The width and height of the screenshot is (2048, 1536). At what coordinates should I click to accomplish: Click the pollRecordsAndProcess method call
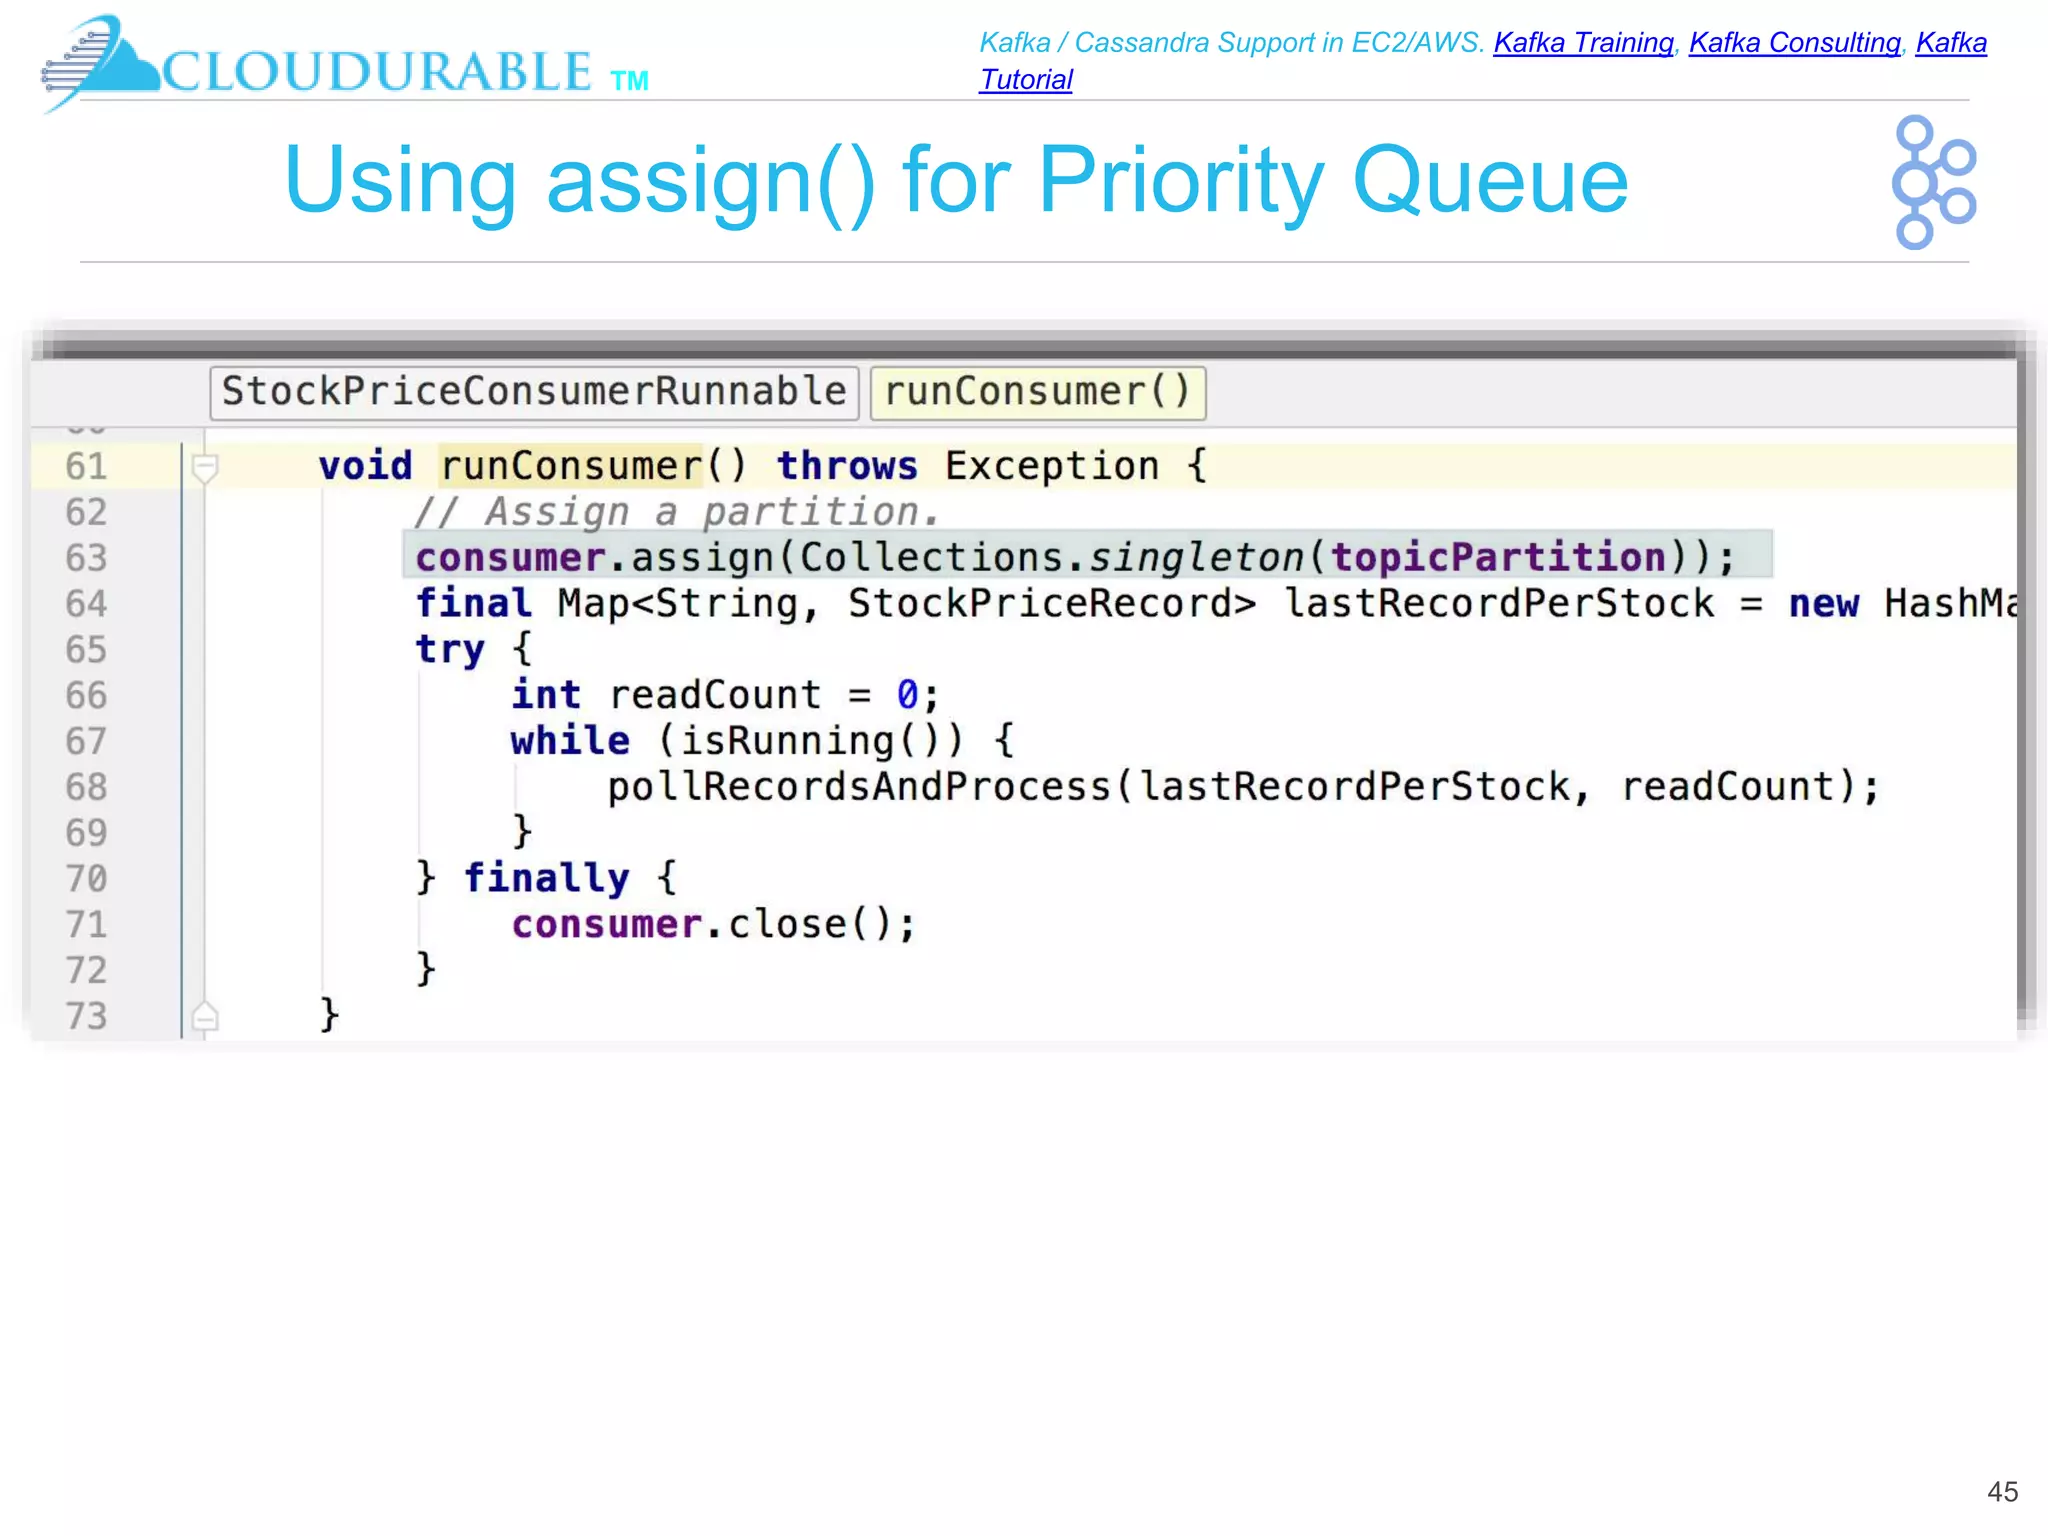[x=858, y=787]
